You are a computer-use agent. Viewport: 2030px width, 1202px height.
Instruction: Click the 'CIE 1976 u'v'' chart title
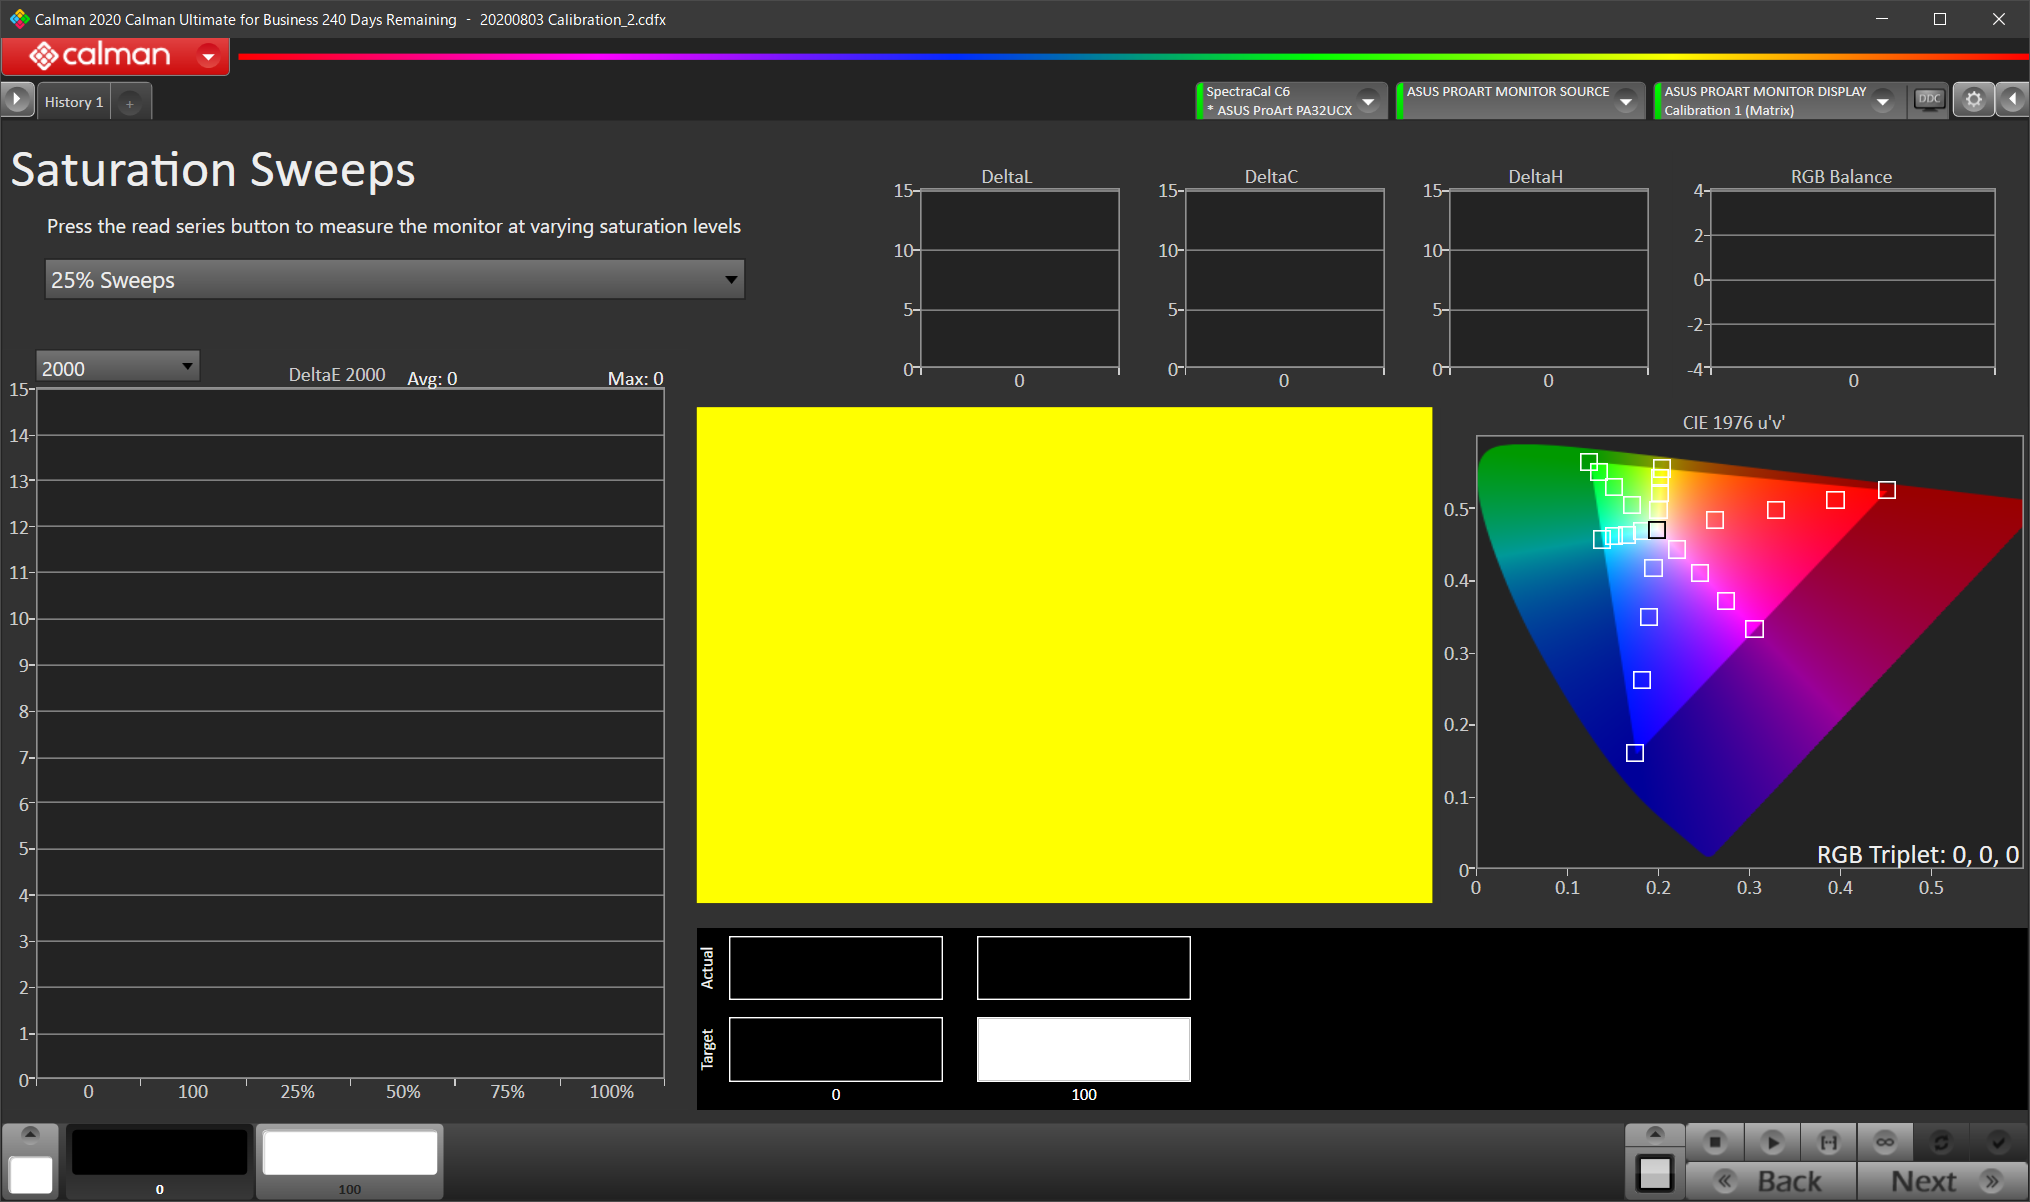pyautogui.click(x=1733, y=422)
